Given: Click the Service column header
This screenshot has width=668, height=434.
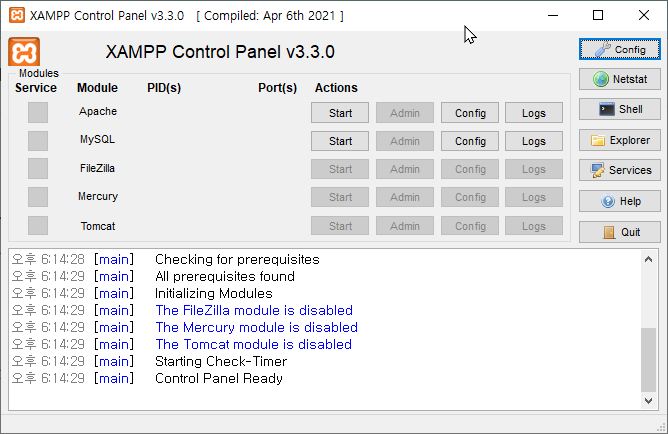Looking at the screenshot, I should 36,88.
